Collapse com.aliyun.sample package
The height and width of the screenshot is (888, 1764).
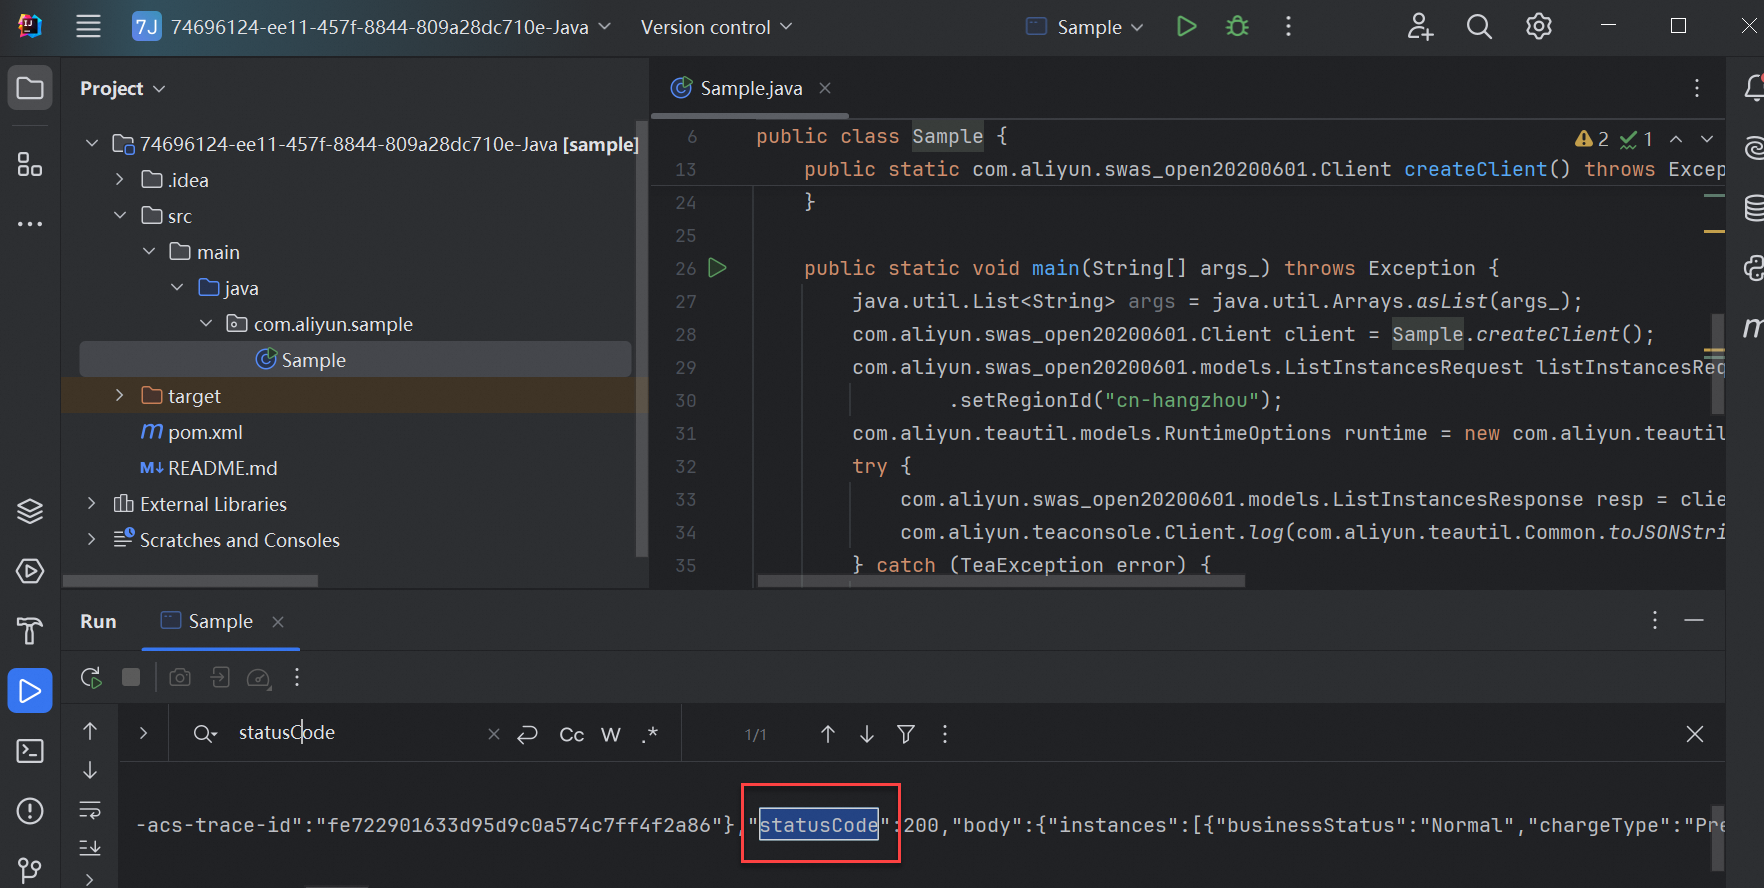pyautogui.click(x=205, y=324)
